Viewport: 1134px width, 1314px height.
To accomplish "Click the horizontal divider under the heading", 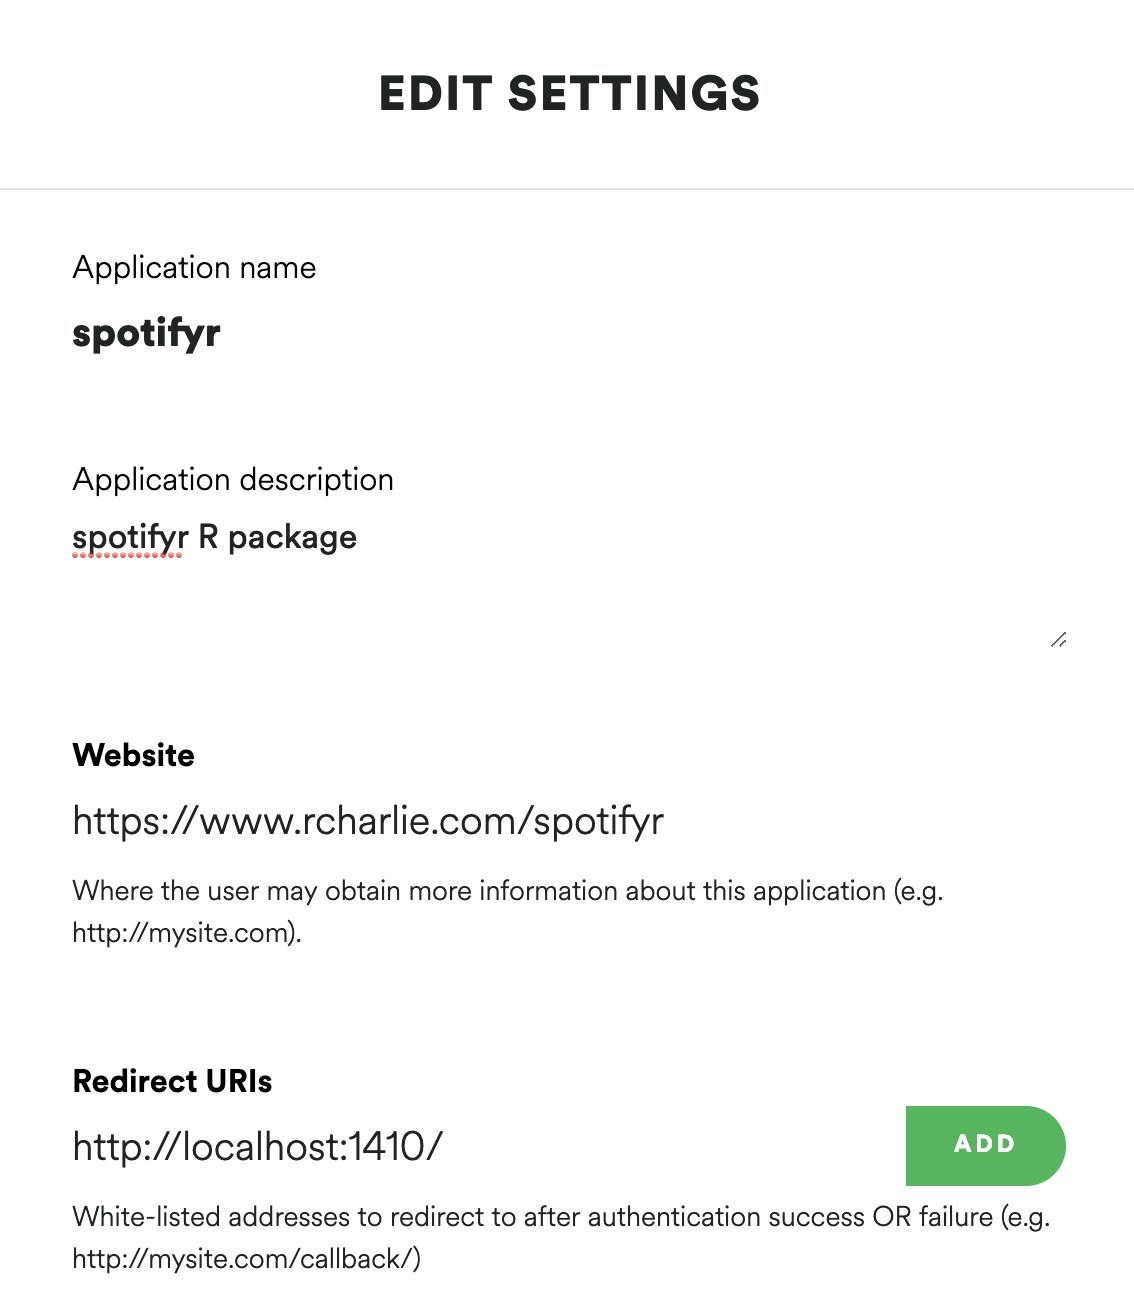I will click(567, 189).
